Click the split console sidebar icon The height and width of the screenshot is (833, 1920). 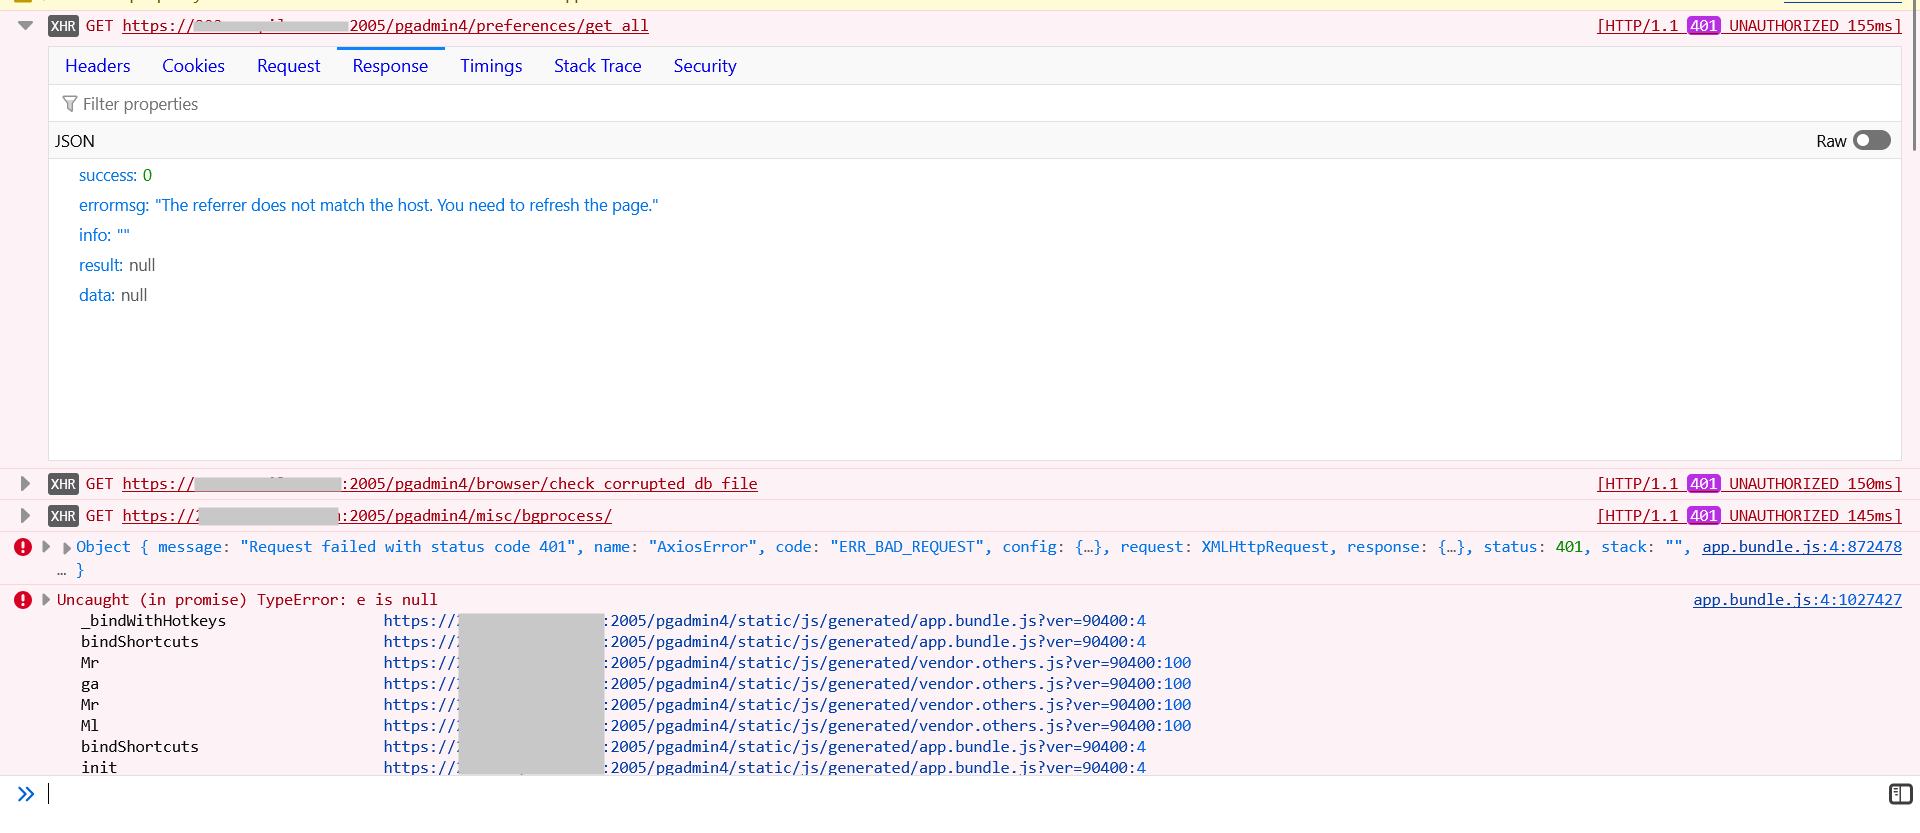coord(1900,794)
